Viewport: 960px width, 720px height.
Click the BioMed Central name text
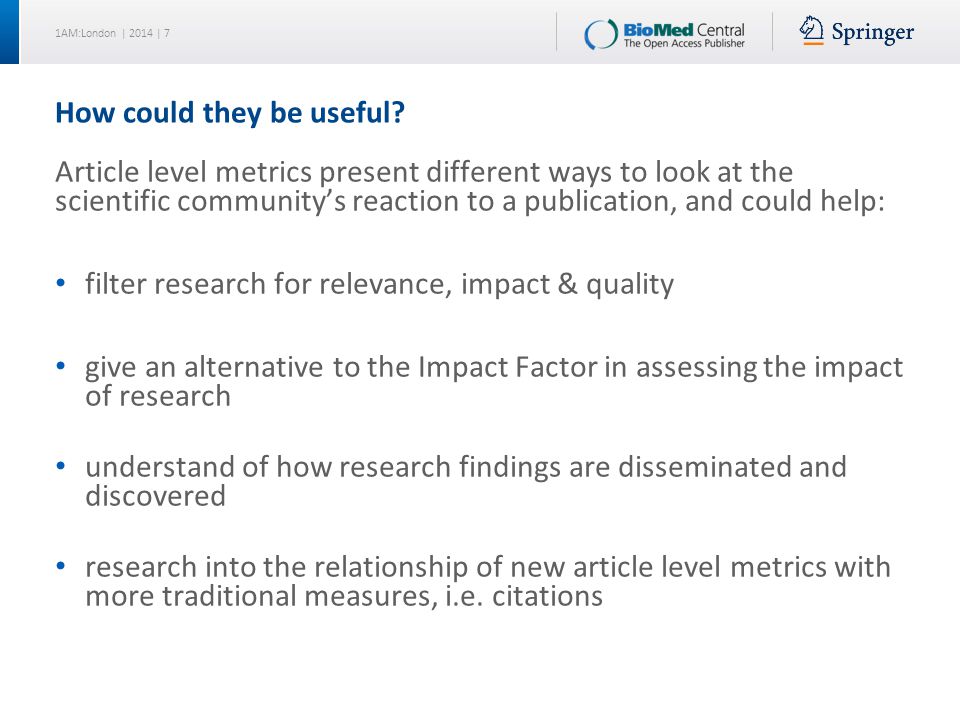[683, 29]
